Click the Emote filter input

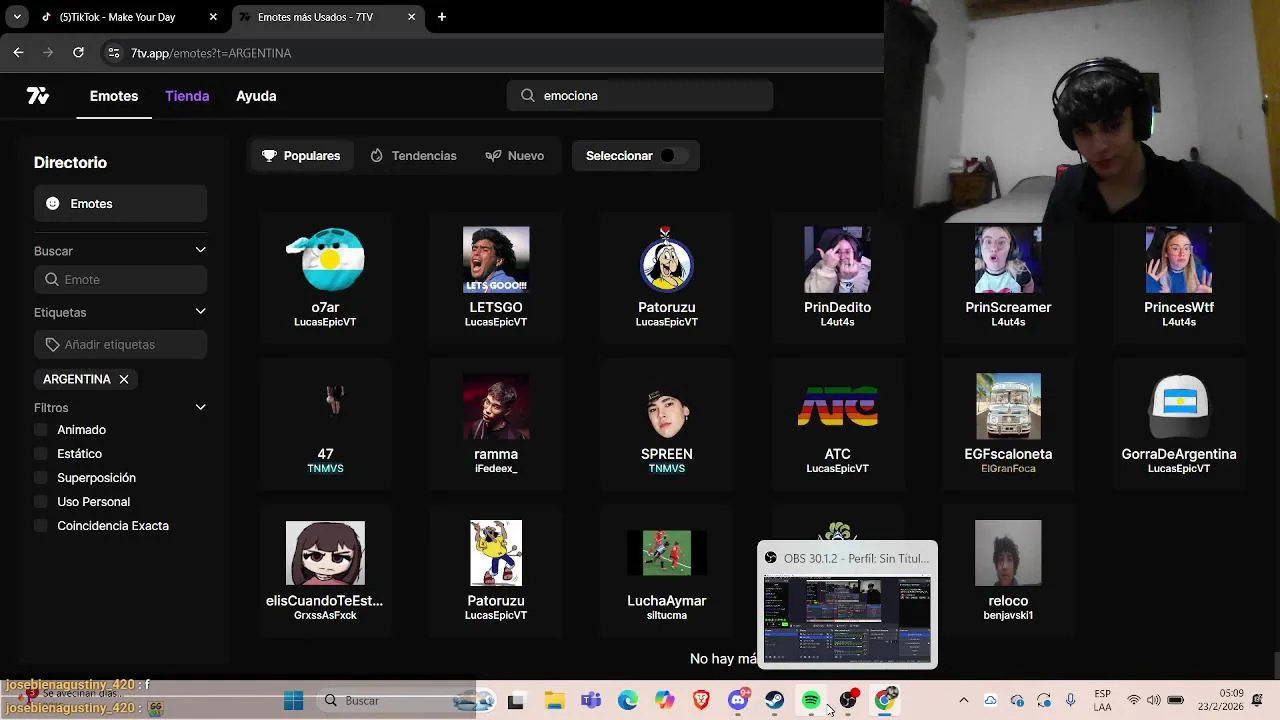tap(120, 280)
